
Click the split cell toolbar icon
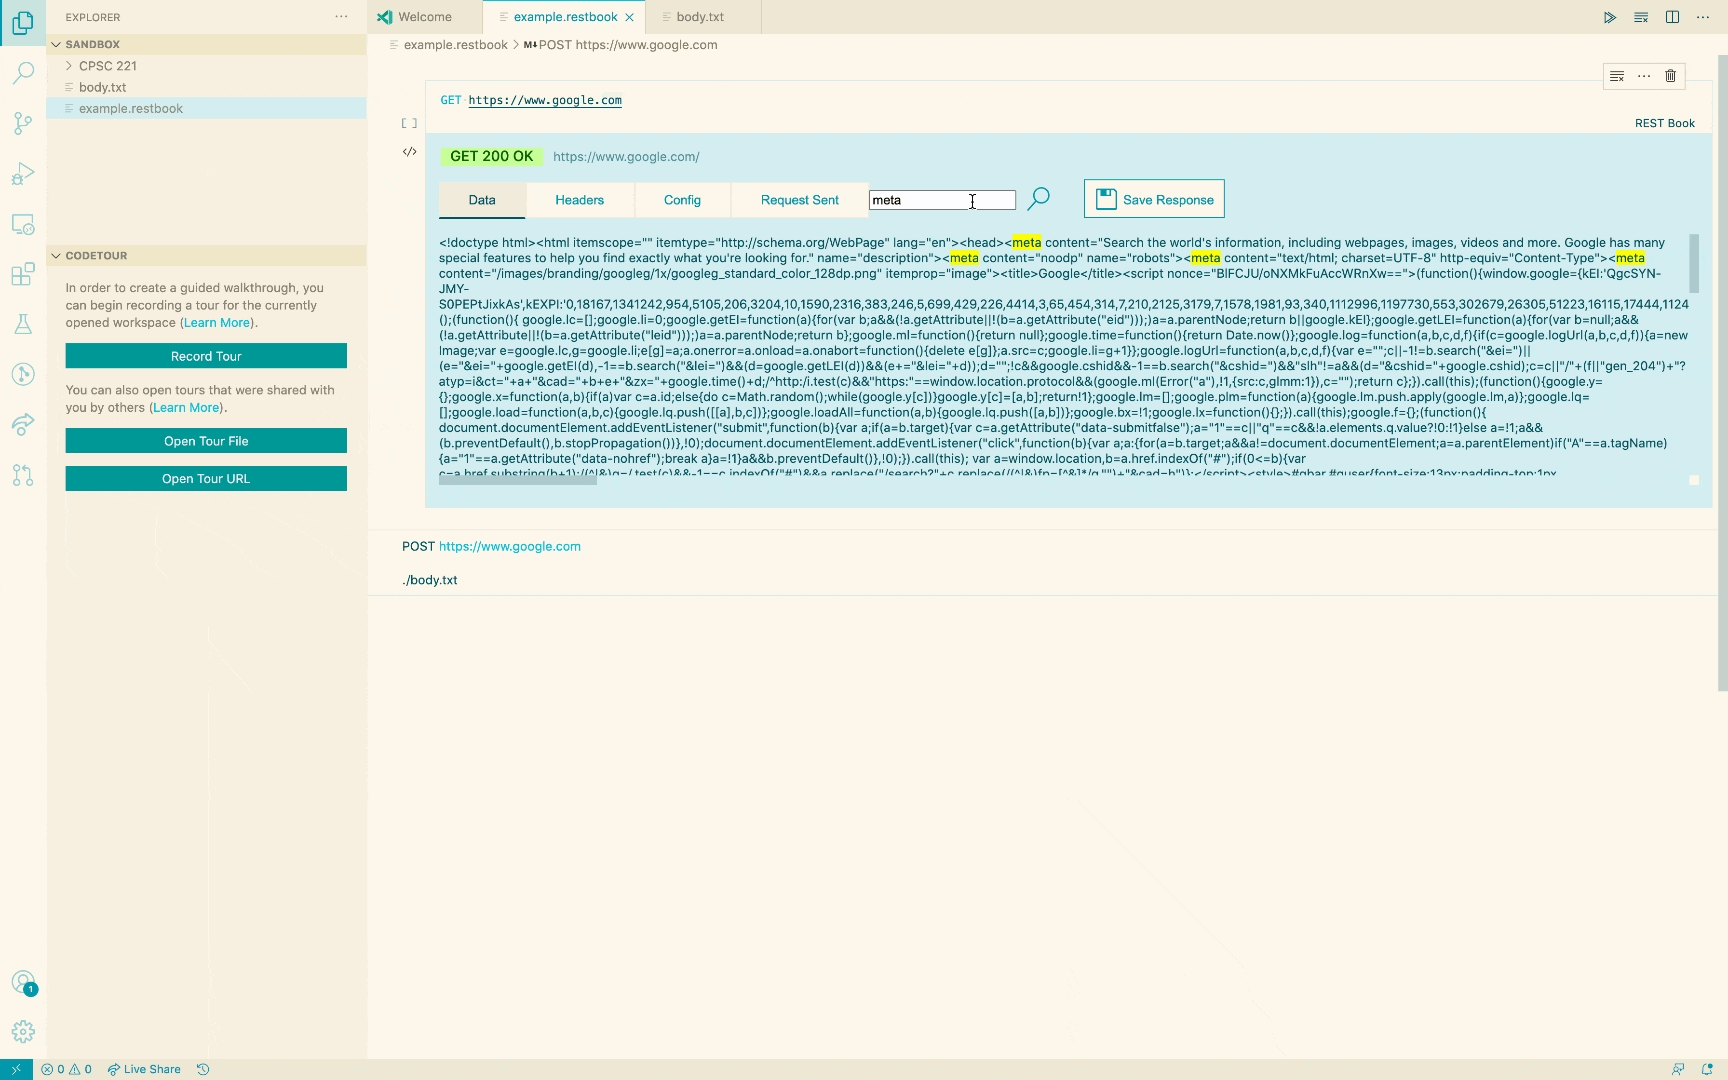[x=1617, y=76]
